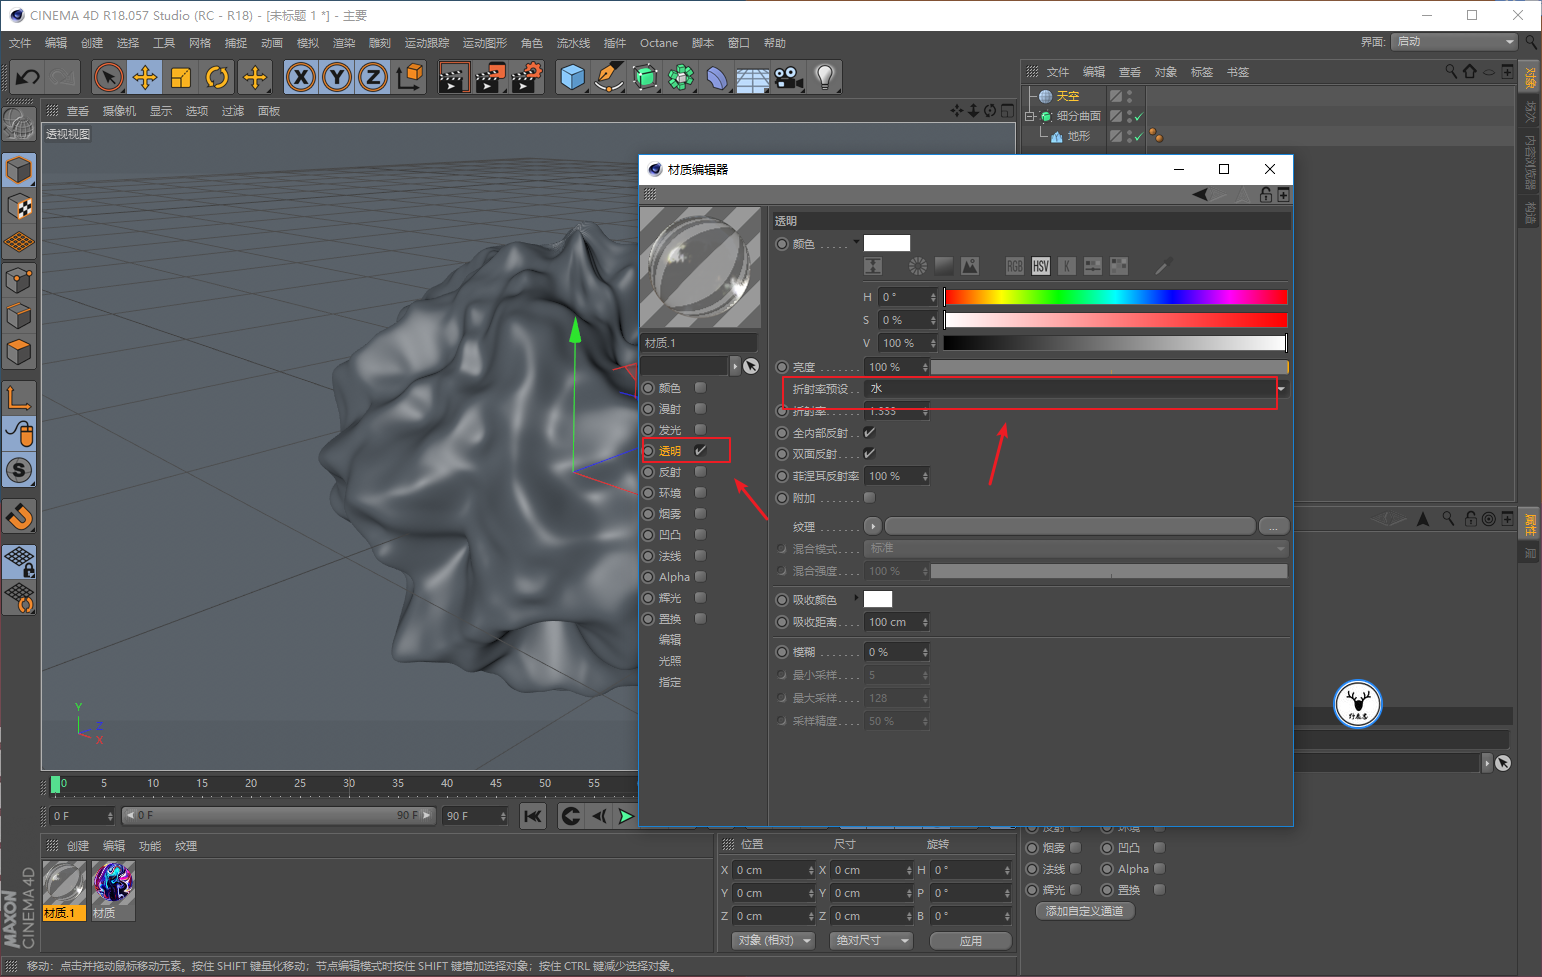Disable the 透明 channel checkbox
The height and width of the screenshot is (977, 1542).
[x=701, y=450]
